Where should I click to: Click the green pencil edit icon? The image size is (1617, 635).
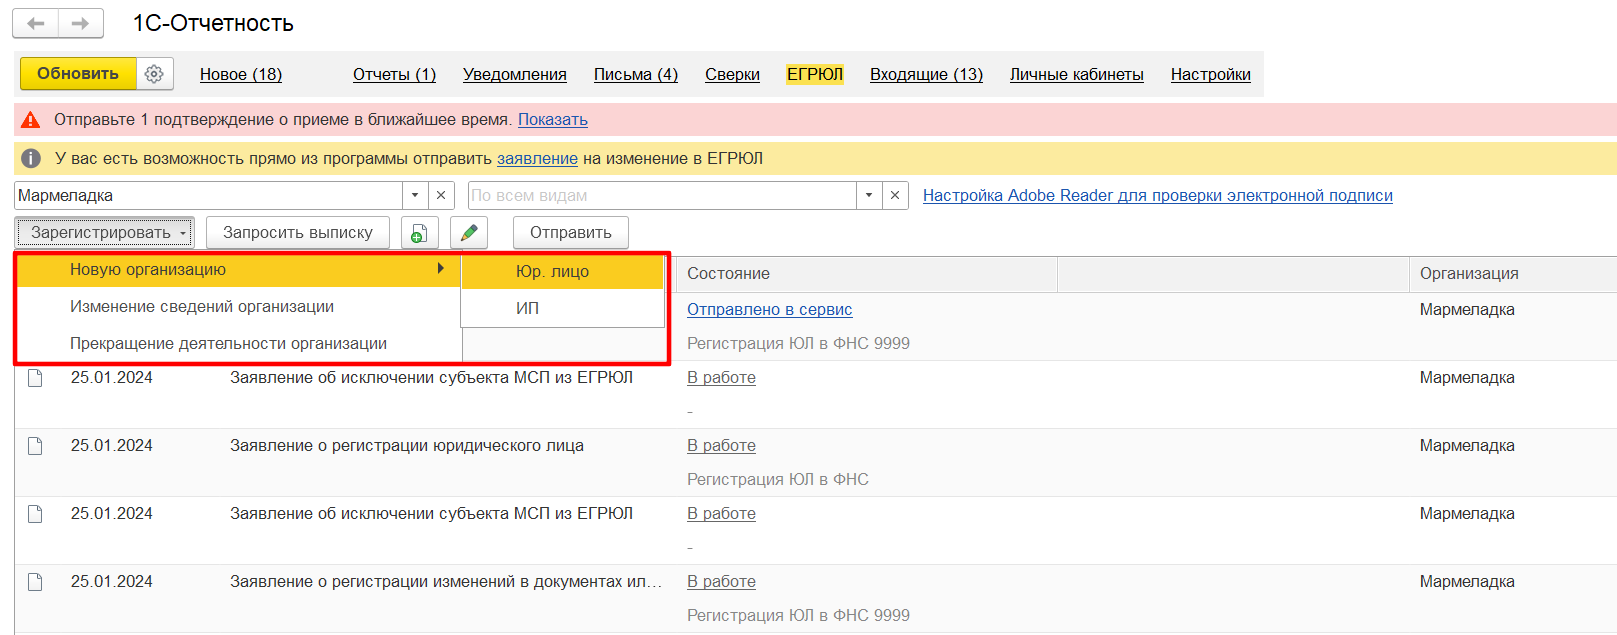[468, 233]
